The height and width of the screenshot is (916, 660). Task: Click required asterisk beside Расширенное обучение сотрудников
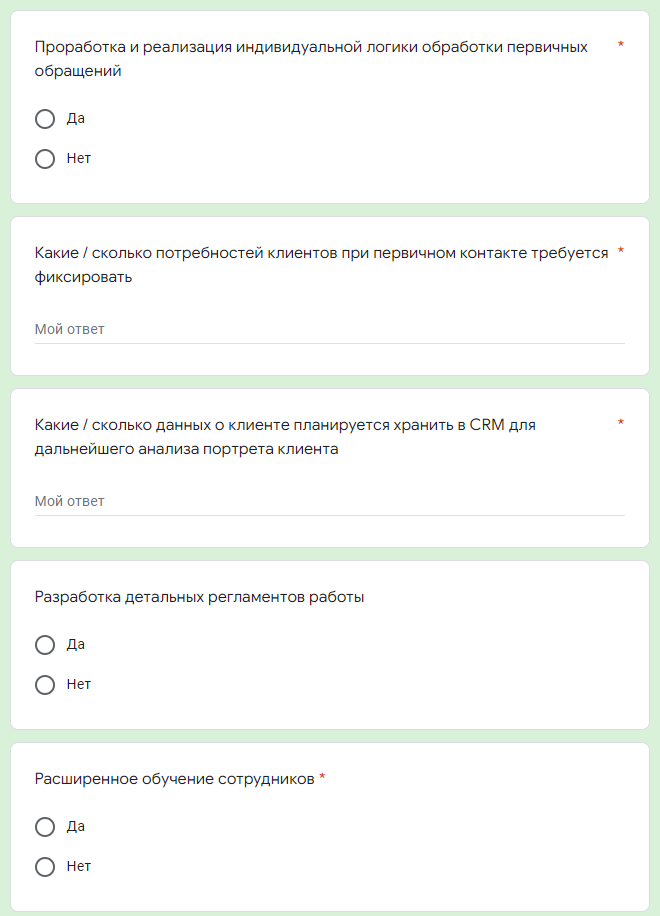point(322,777)
